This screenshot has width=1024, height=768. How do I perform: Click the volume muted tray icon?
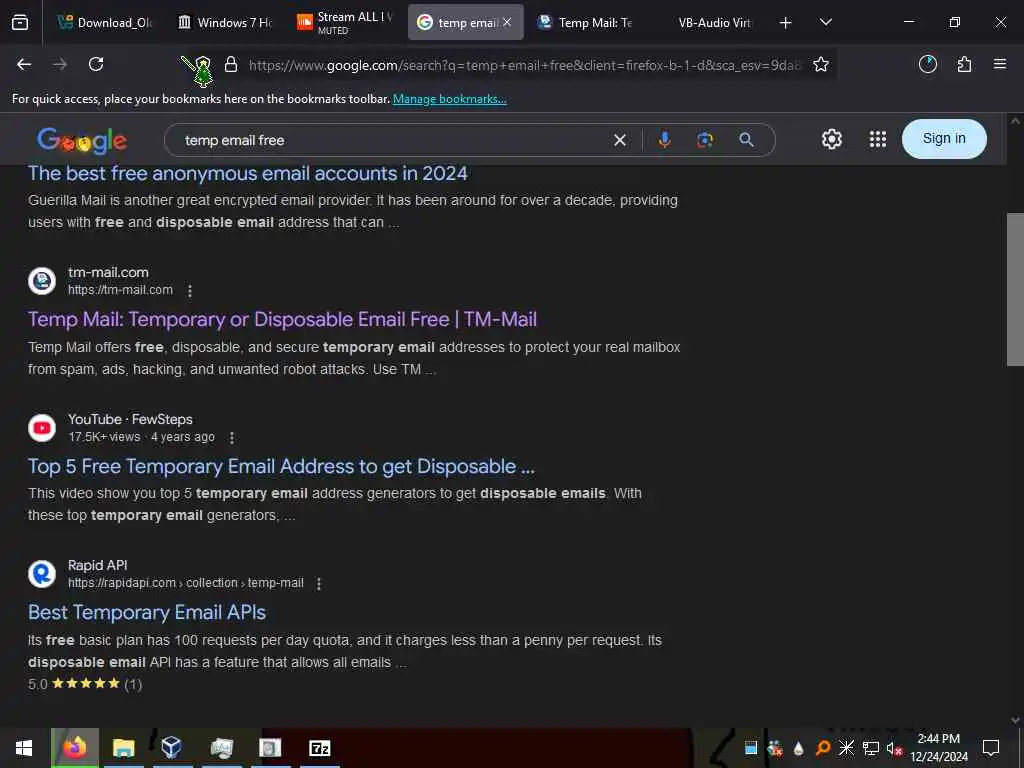894,748
